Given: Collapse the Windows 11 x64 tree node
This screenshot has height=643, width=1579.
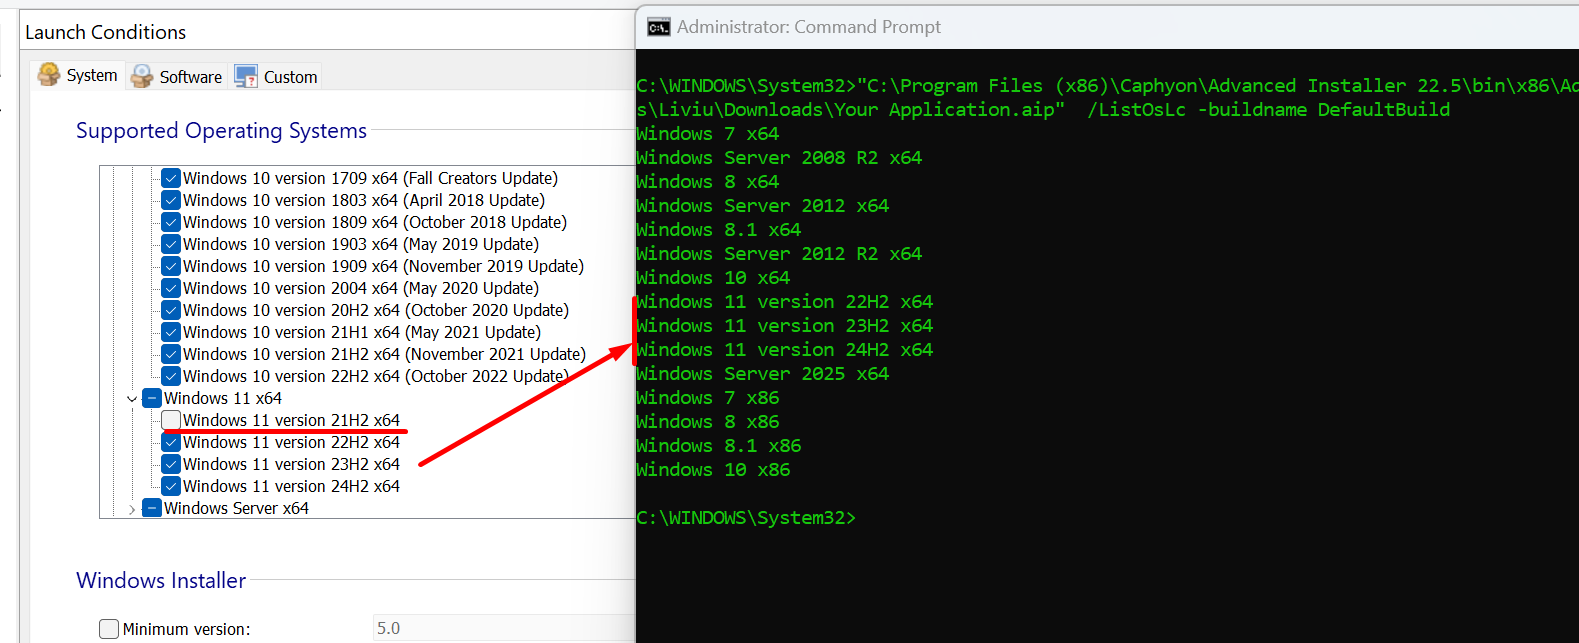Looking at the screenshot, I should coord(132,399).
